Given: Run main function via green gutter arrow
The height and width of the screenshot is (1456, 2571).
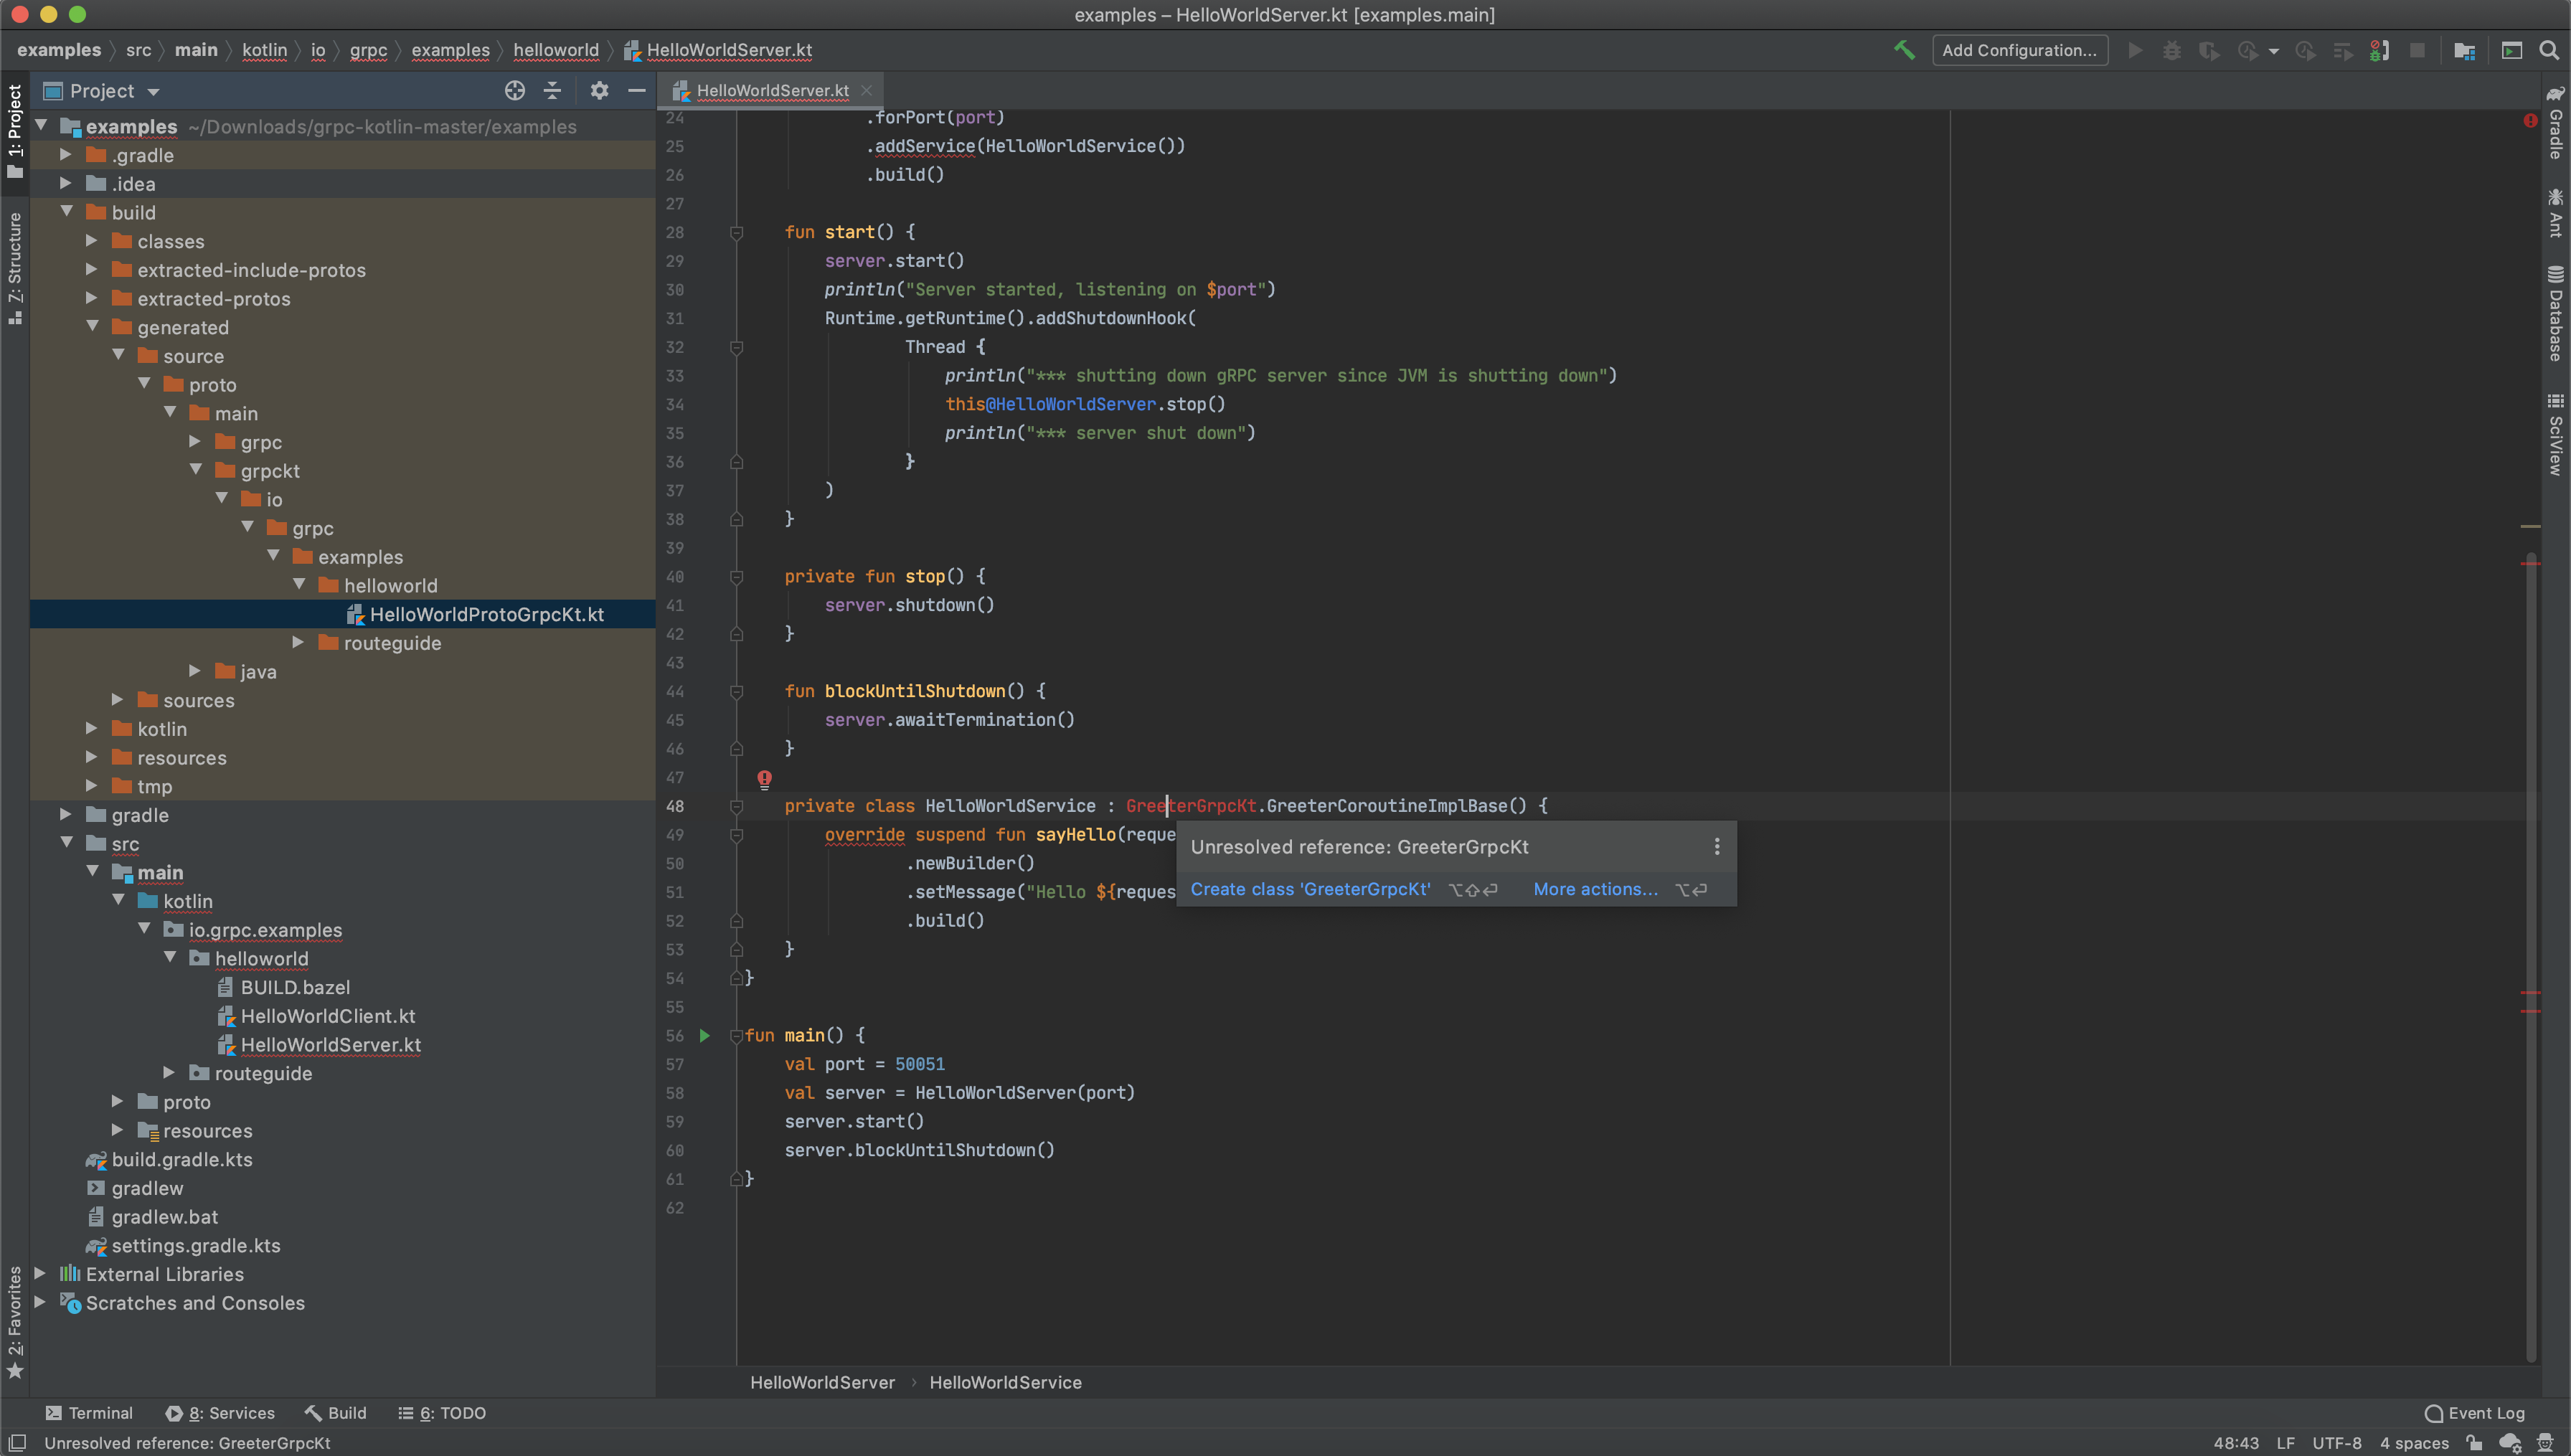Looking at the screenshot, I should pyautogui.click(x=706, y=1036).
